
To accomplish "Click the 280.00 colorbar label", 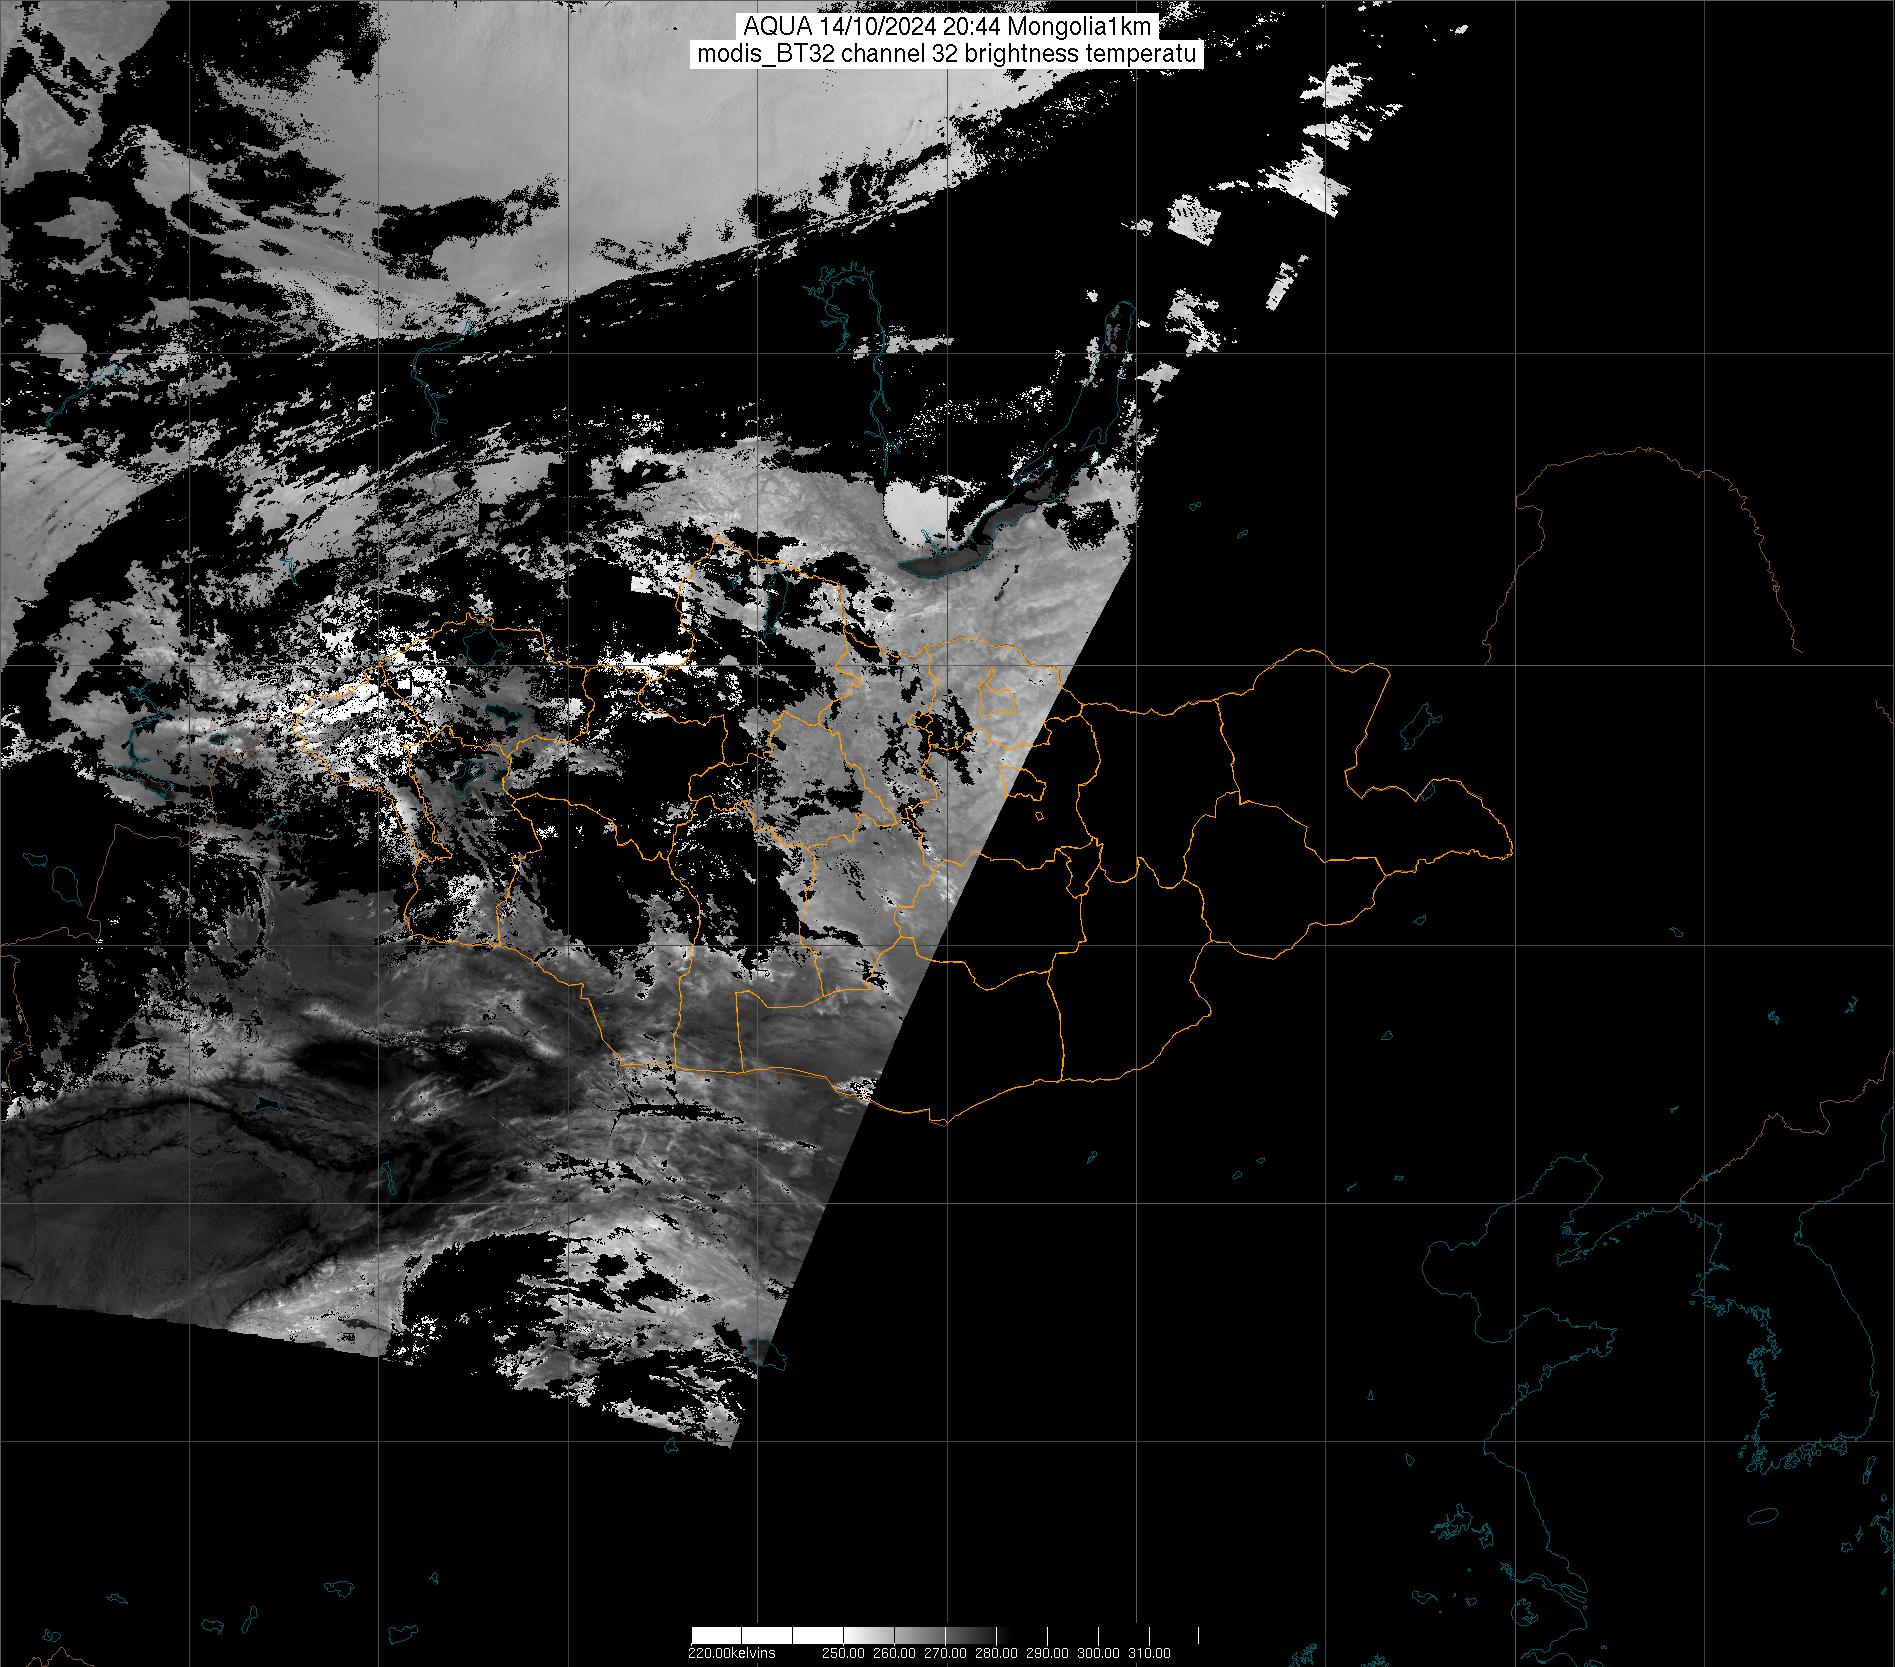I will tap(997, 1652).
